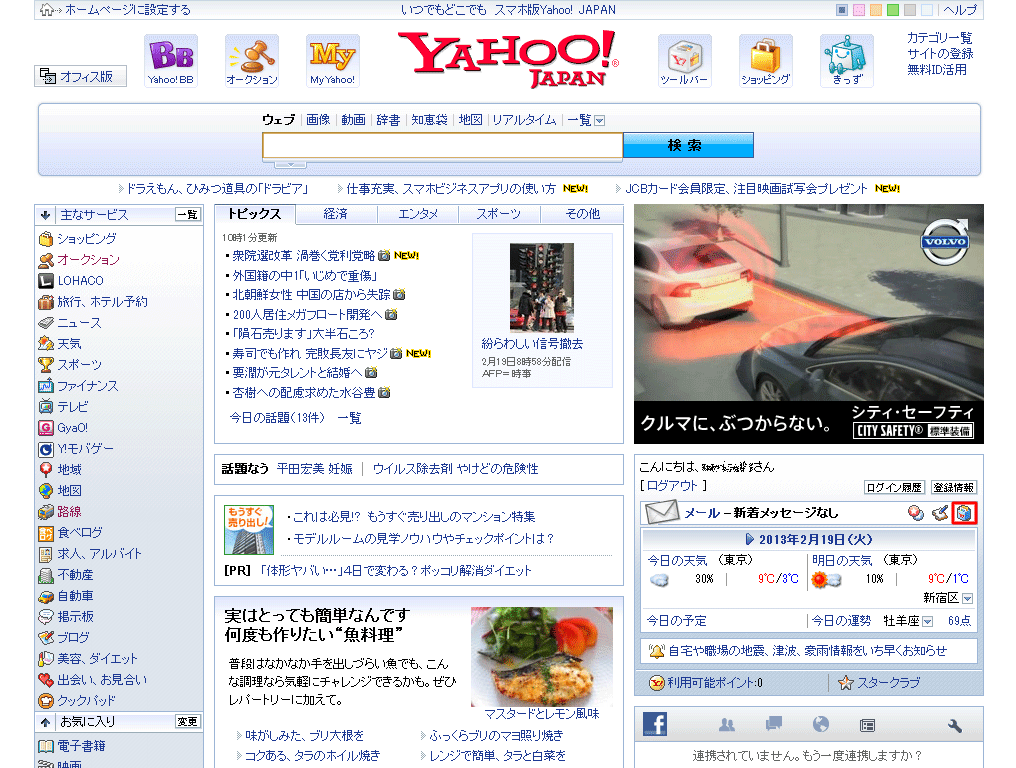Screen dimensions: 1016x768
Task: Open the ツールバー cube icon
Action: tap(684, 60)
